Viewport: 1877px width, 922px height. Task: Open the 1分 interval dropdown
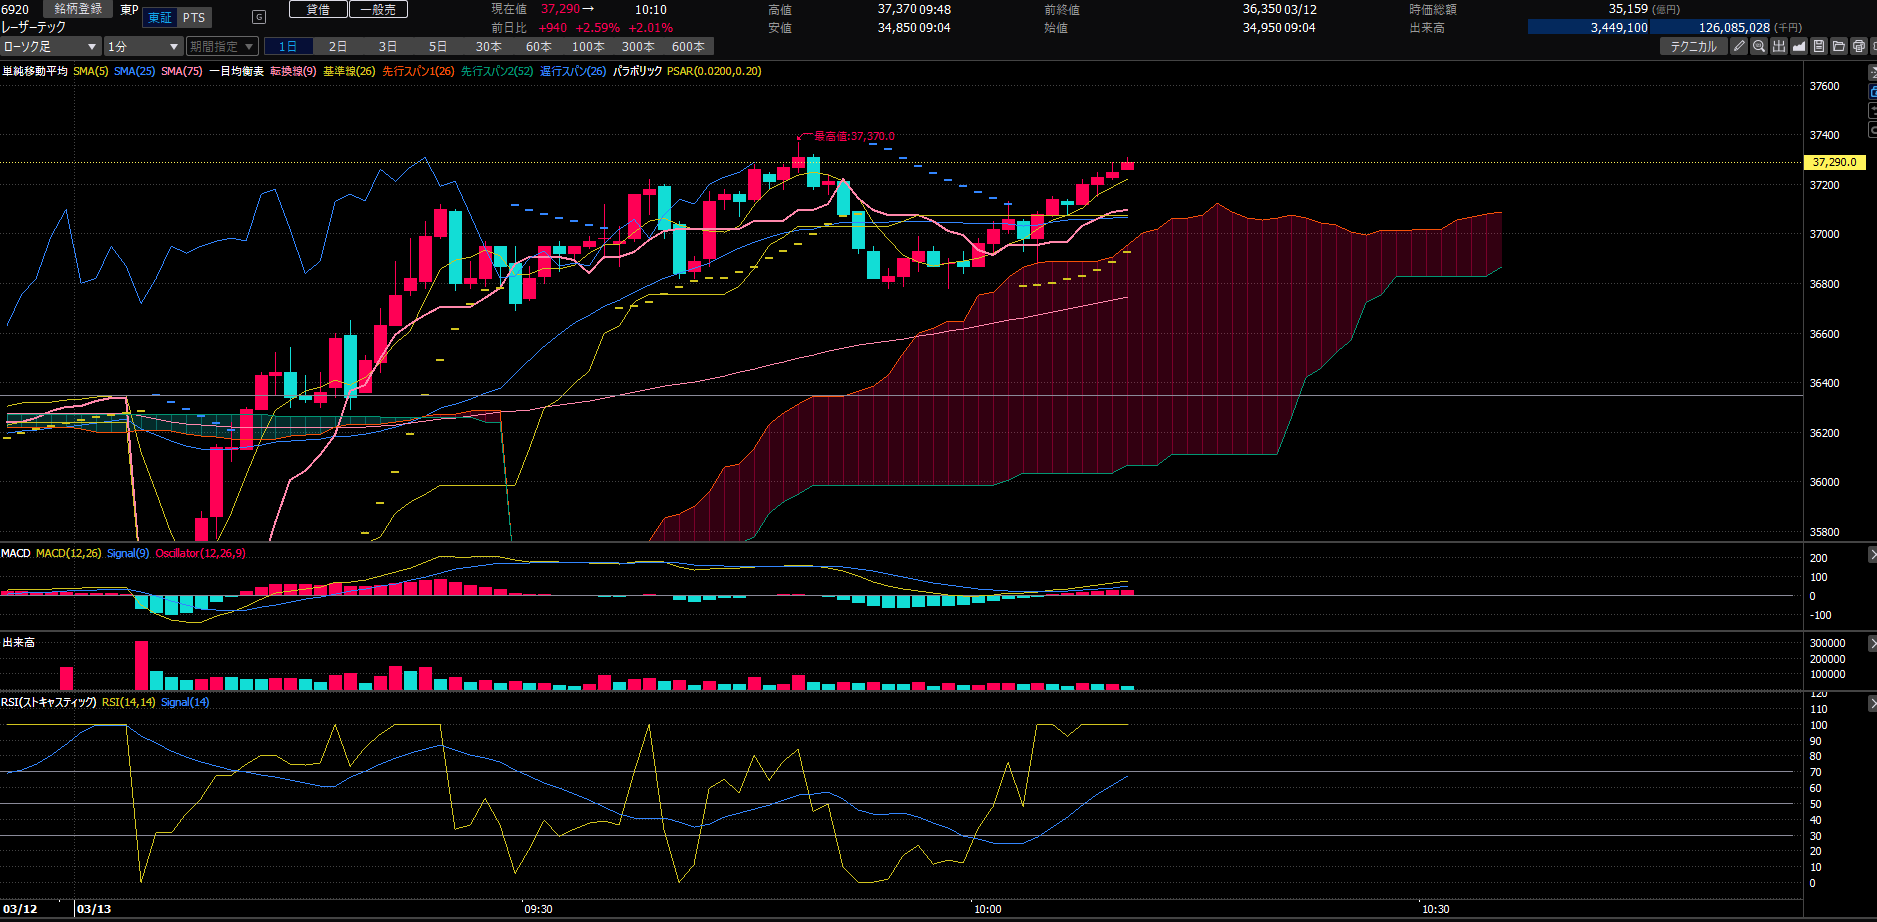(x=143, y=47)
